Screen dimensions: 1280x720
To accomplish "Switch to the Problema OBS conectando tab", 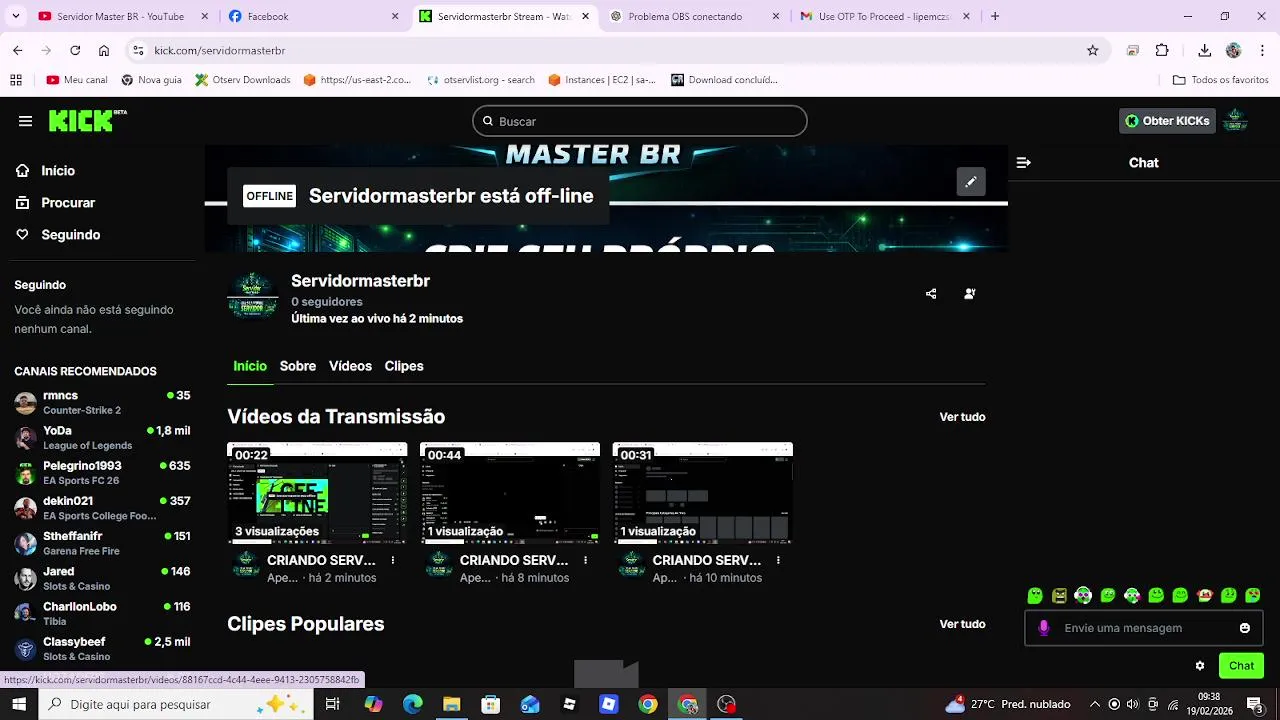I will [695, 16].
